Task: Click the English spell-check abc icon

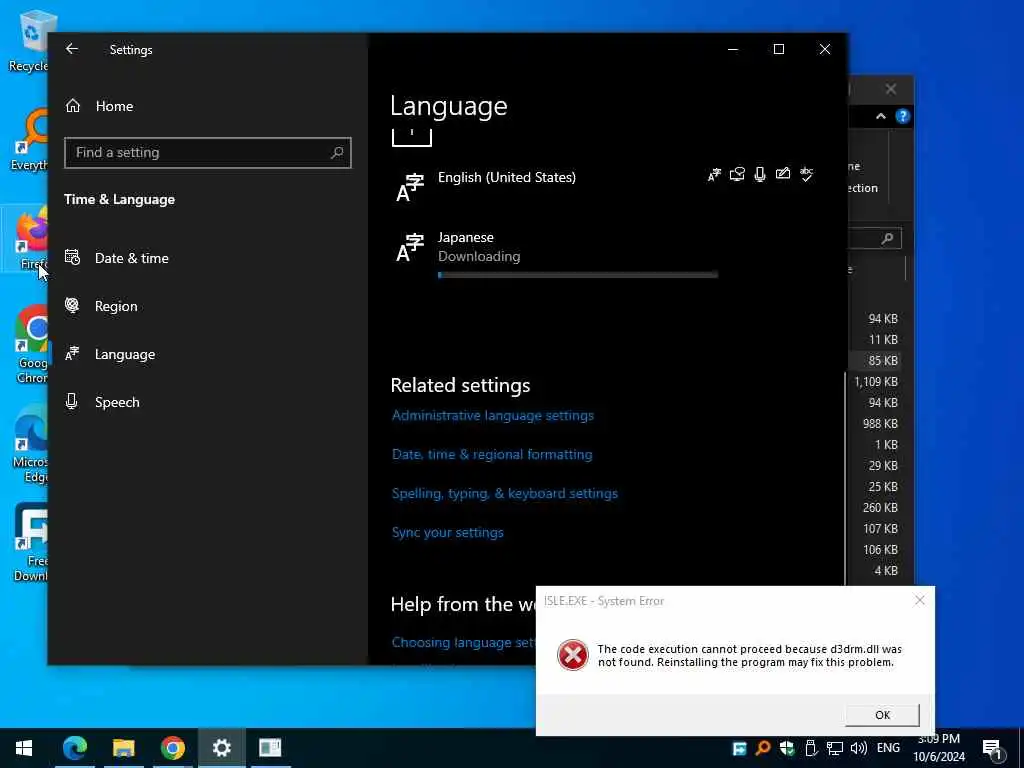Action: pos(807,174)
